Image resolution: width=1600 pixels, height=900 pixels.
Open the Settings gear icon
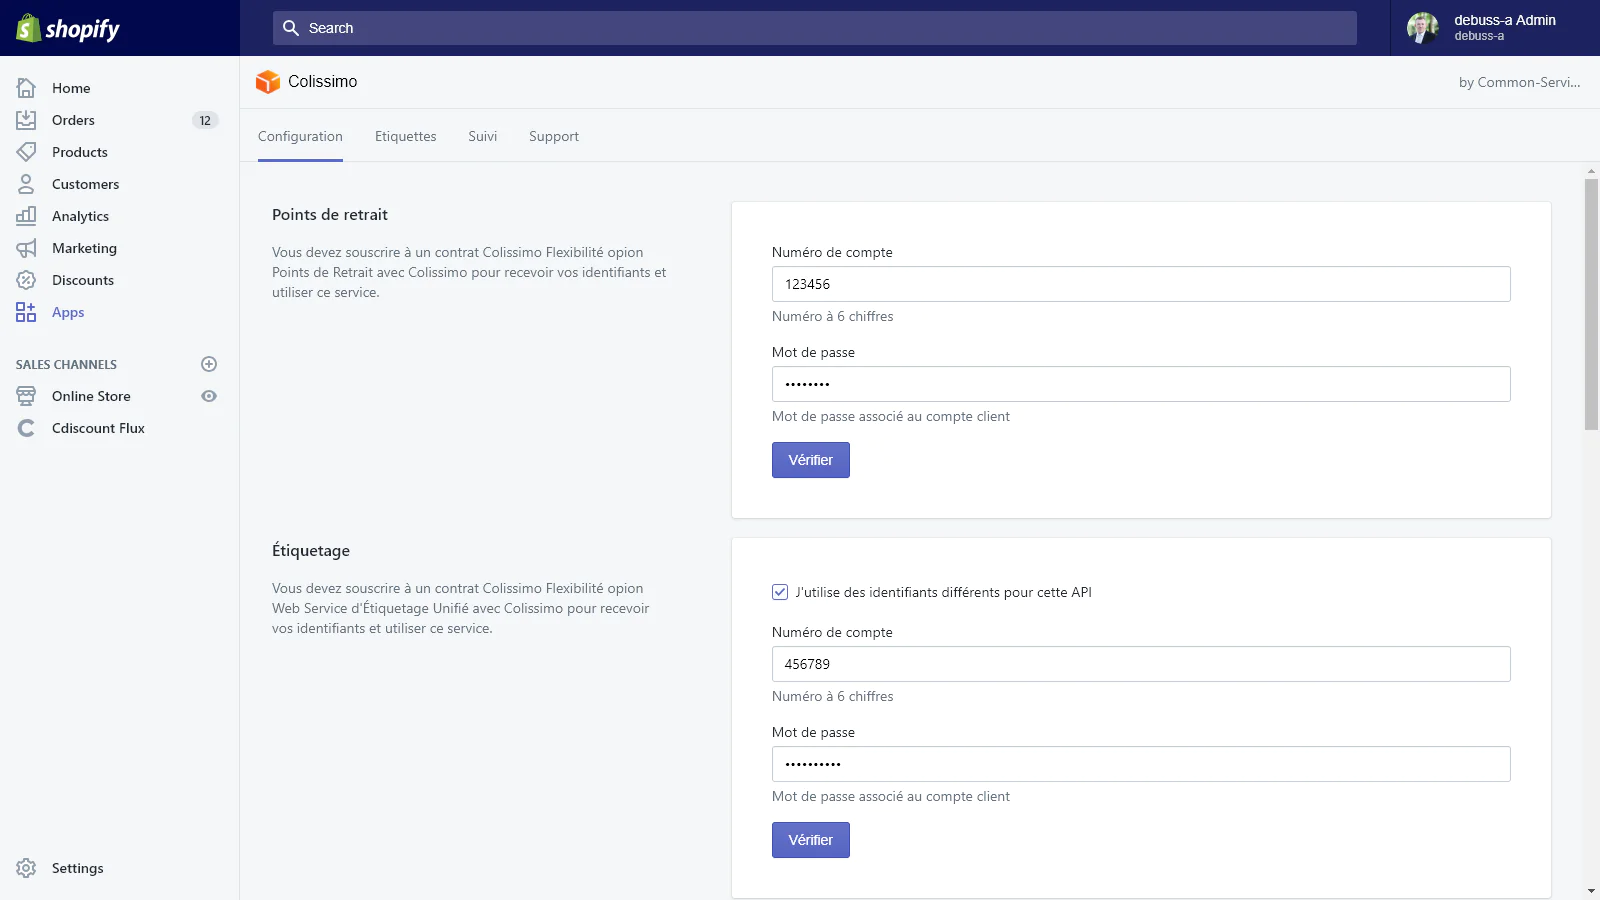pyautogui.click(x=26, y=868)
